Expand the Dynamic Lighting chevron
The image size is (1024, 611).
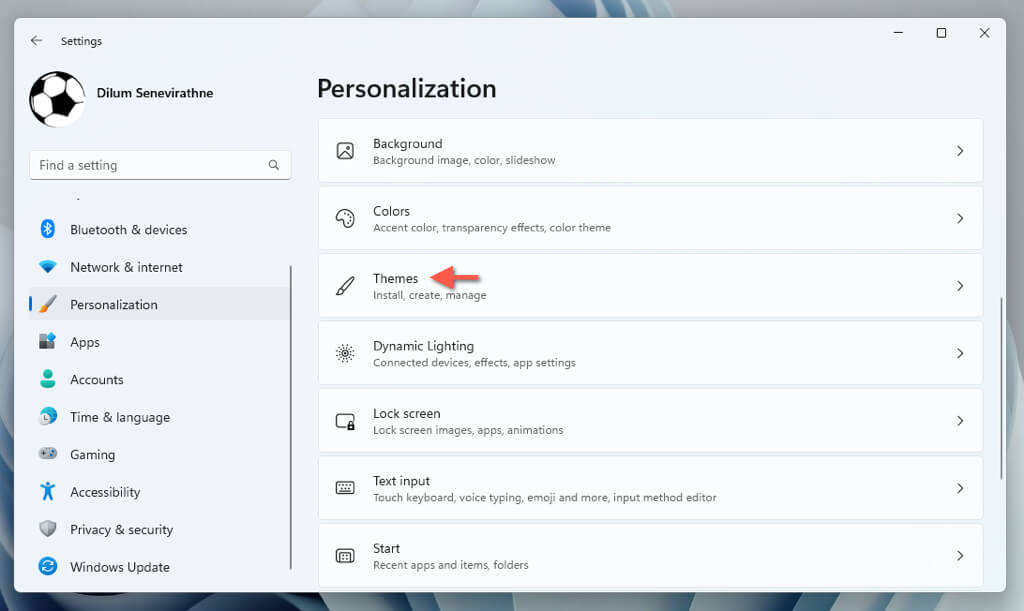pyautogui.click(x=960, y=353)
